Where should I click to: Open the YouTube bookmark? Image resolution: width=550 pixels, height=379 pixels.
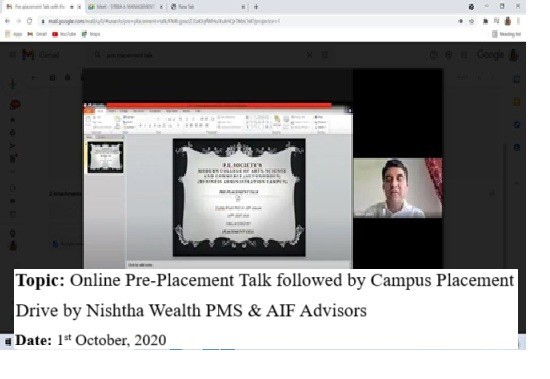point(64,34)
